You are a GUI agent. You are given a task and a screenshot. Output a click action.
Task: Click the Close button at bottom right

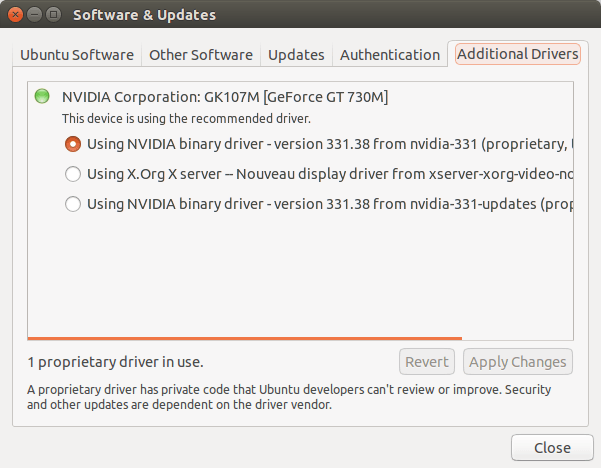click(552, 447)
